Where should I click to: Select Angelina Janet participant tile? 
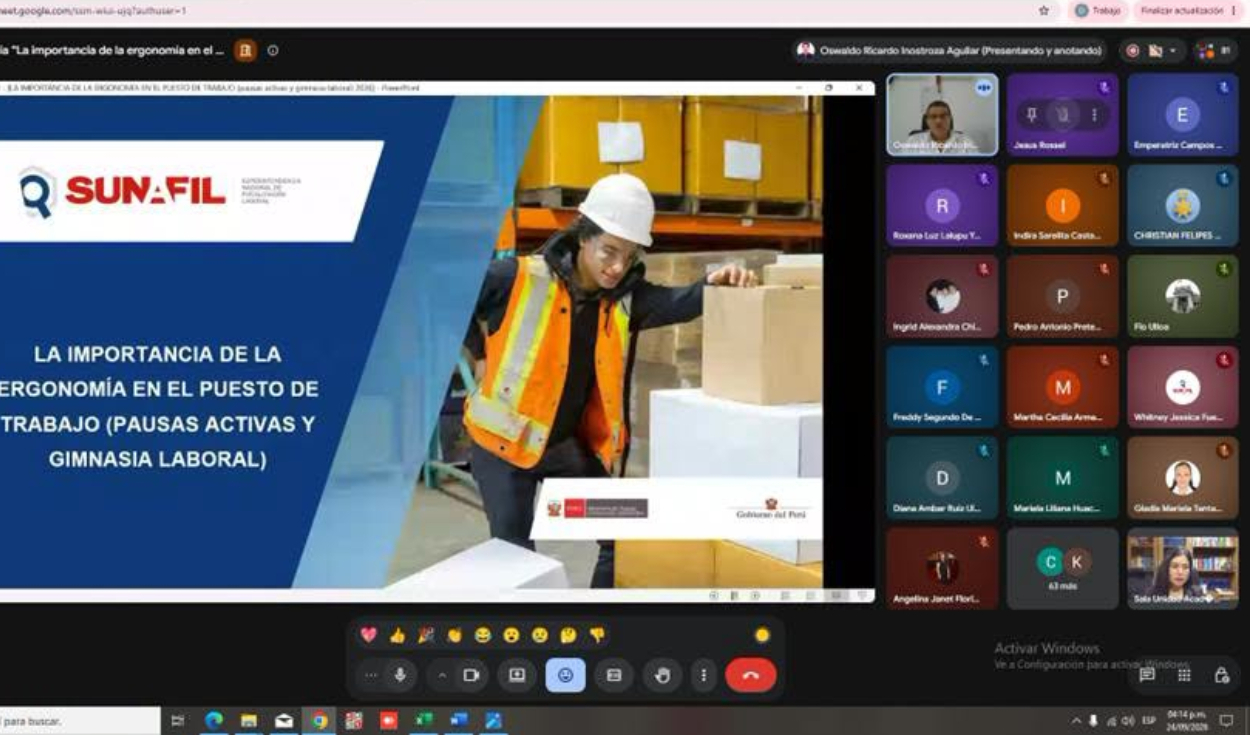tap(942, 569)
